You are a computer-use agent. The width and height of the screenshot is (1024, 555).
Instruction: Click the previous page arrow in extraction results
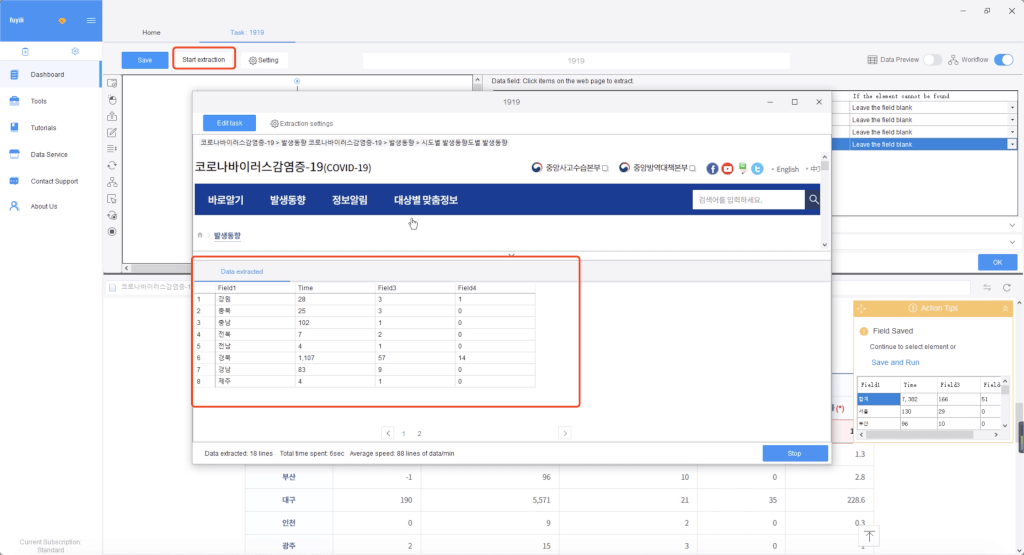tap(388, 433)
